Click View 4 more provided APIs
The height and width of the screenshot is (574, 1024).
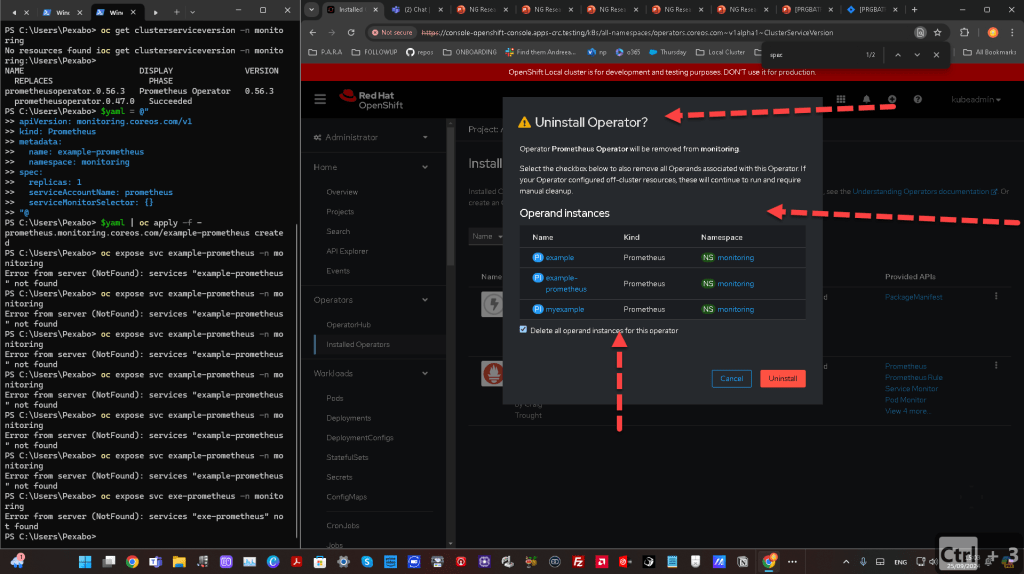click(908, 411)
